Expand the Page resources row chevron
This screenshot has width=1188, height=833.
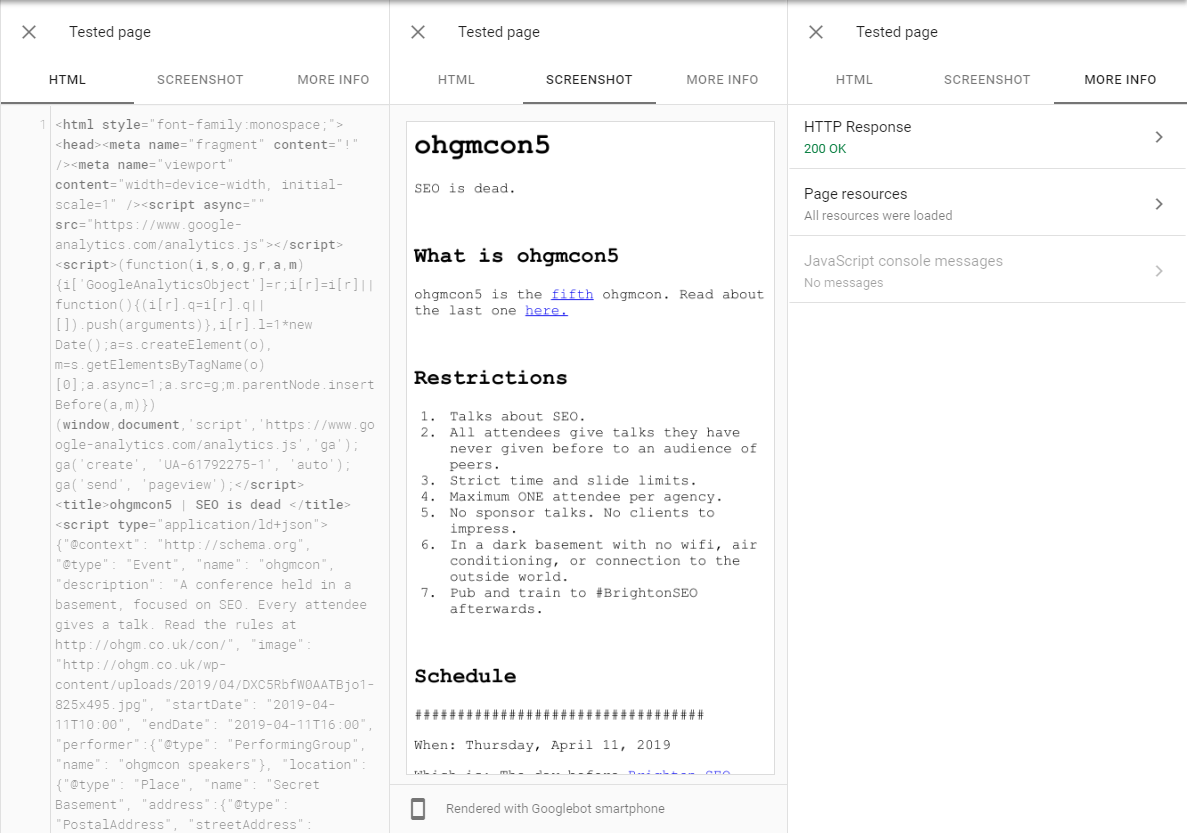(x=1158, y=204)
